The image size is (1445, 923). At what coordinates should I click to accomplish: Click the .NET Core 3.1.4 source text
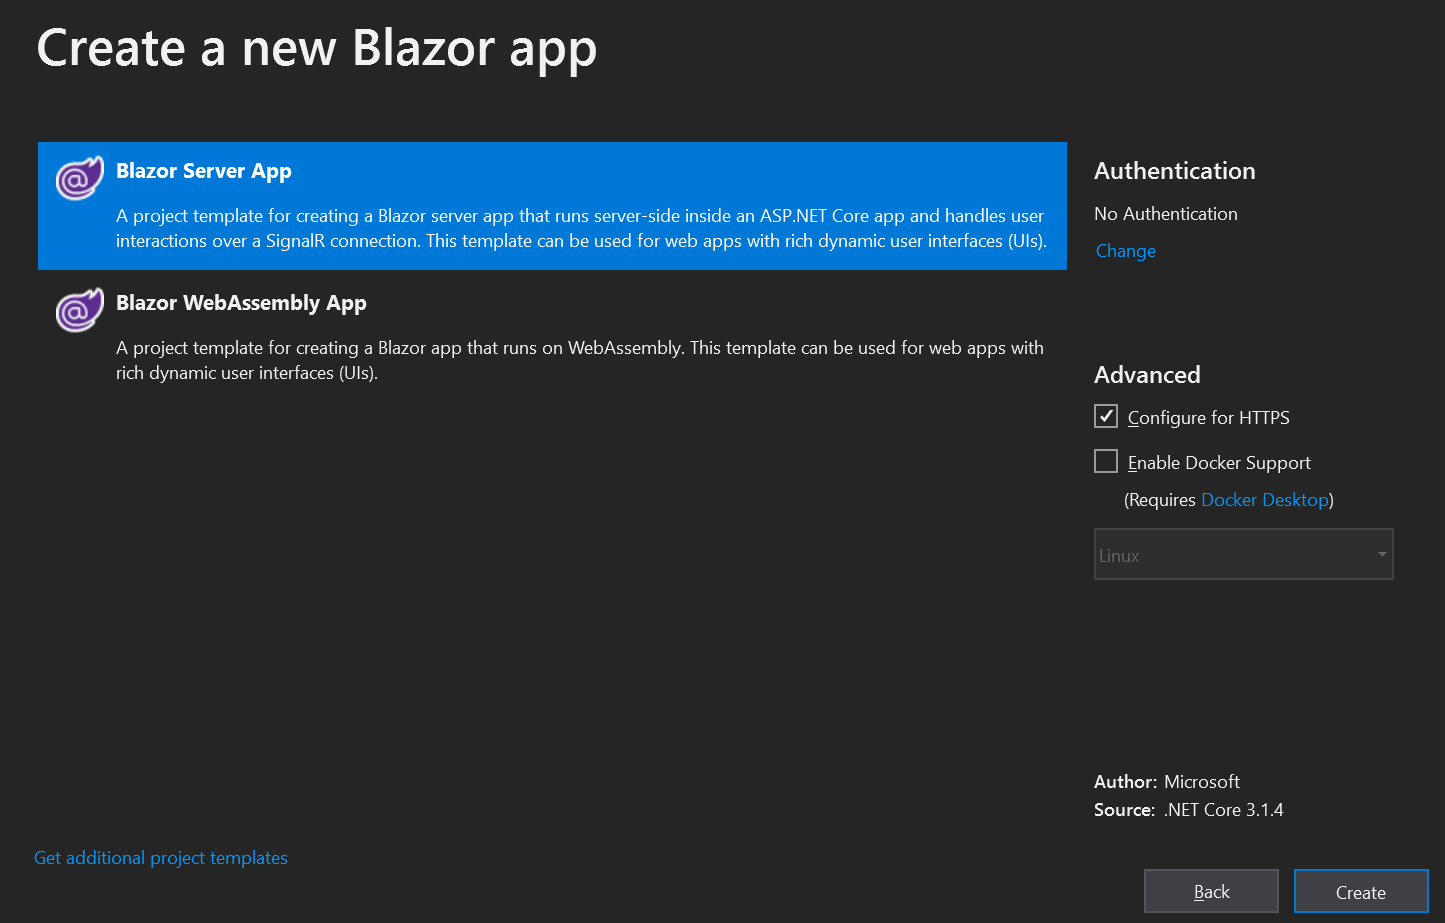pyautogui.click(x=1222, y=809)
